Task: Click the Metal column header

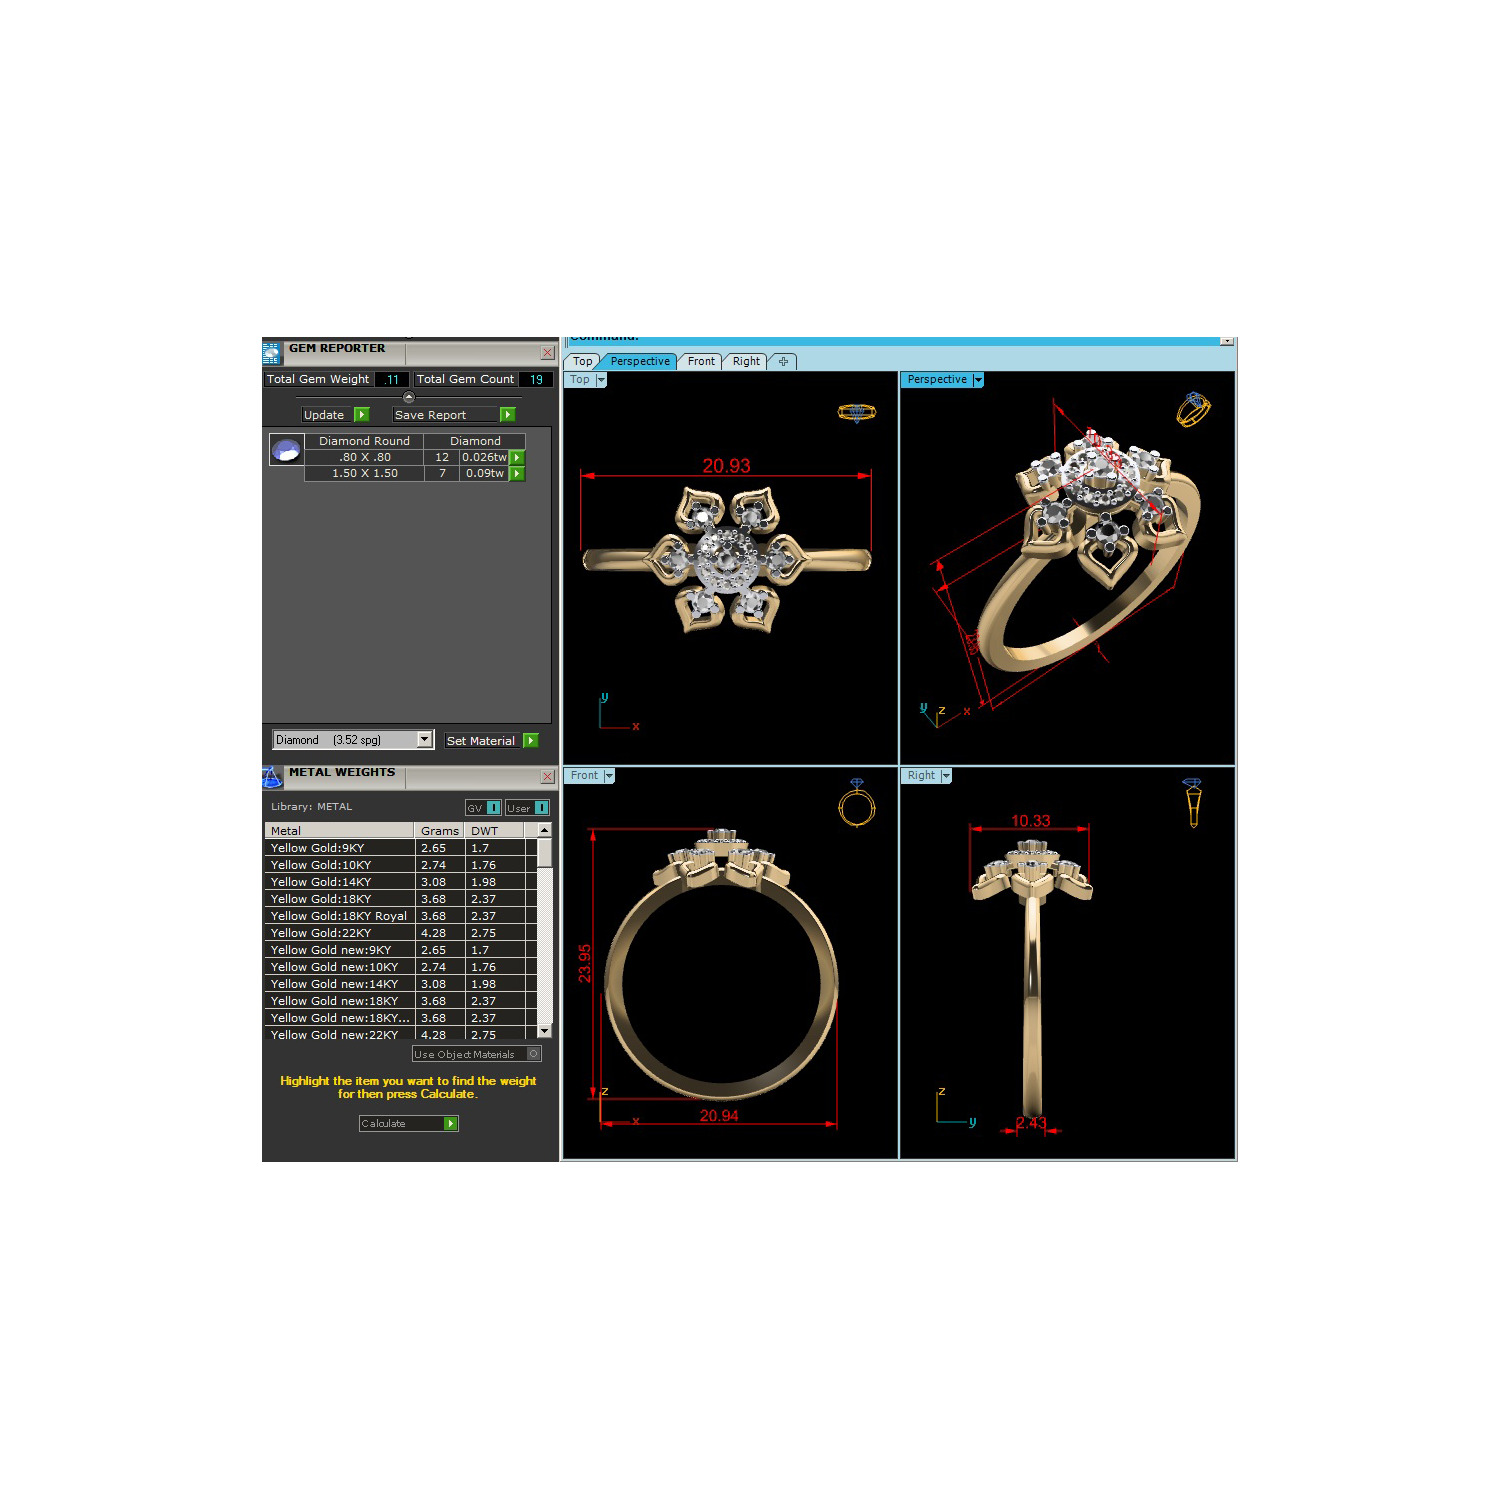Action: pyautogui.click(x=339, y=830)
